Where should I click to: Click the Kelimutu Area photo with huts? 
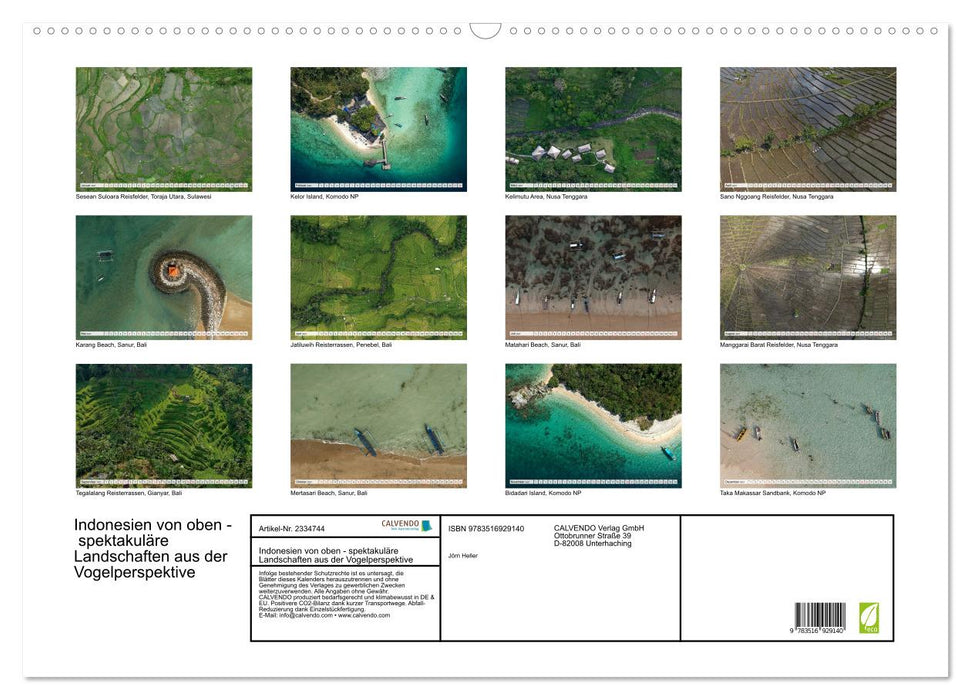click(x=593, y=129)
